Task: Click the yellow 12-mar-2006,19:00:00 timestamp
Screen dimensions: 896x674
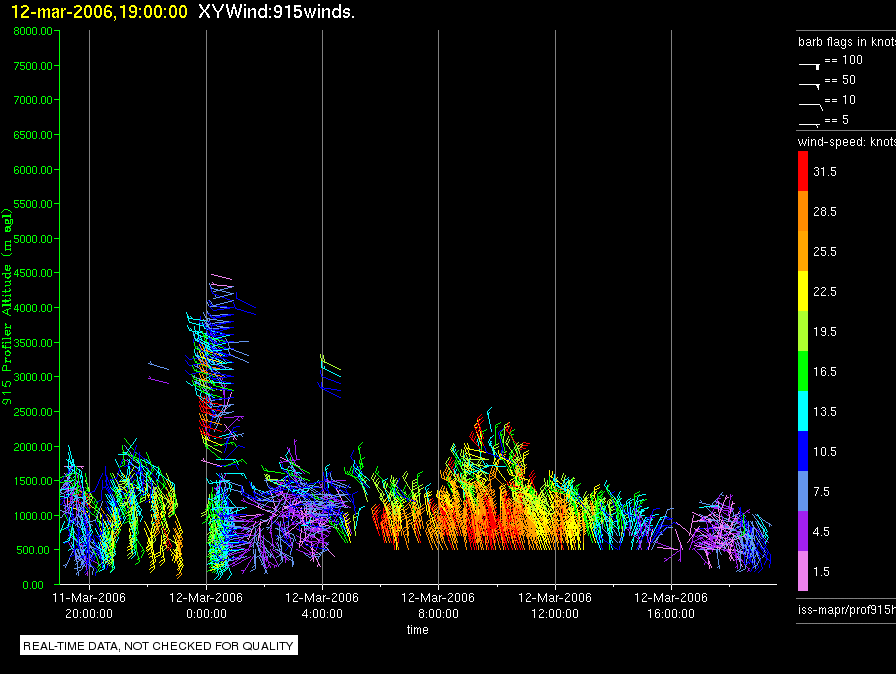Action: (99, 11)
